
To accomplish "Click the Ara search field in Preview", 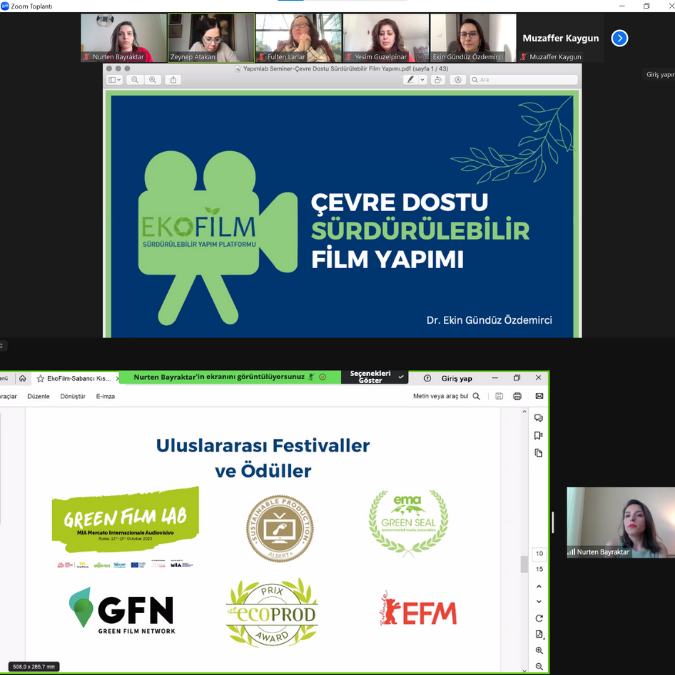I will (x=524, y=80).
